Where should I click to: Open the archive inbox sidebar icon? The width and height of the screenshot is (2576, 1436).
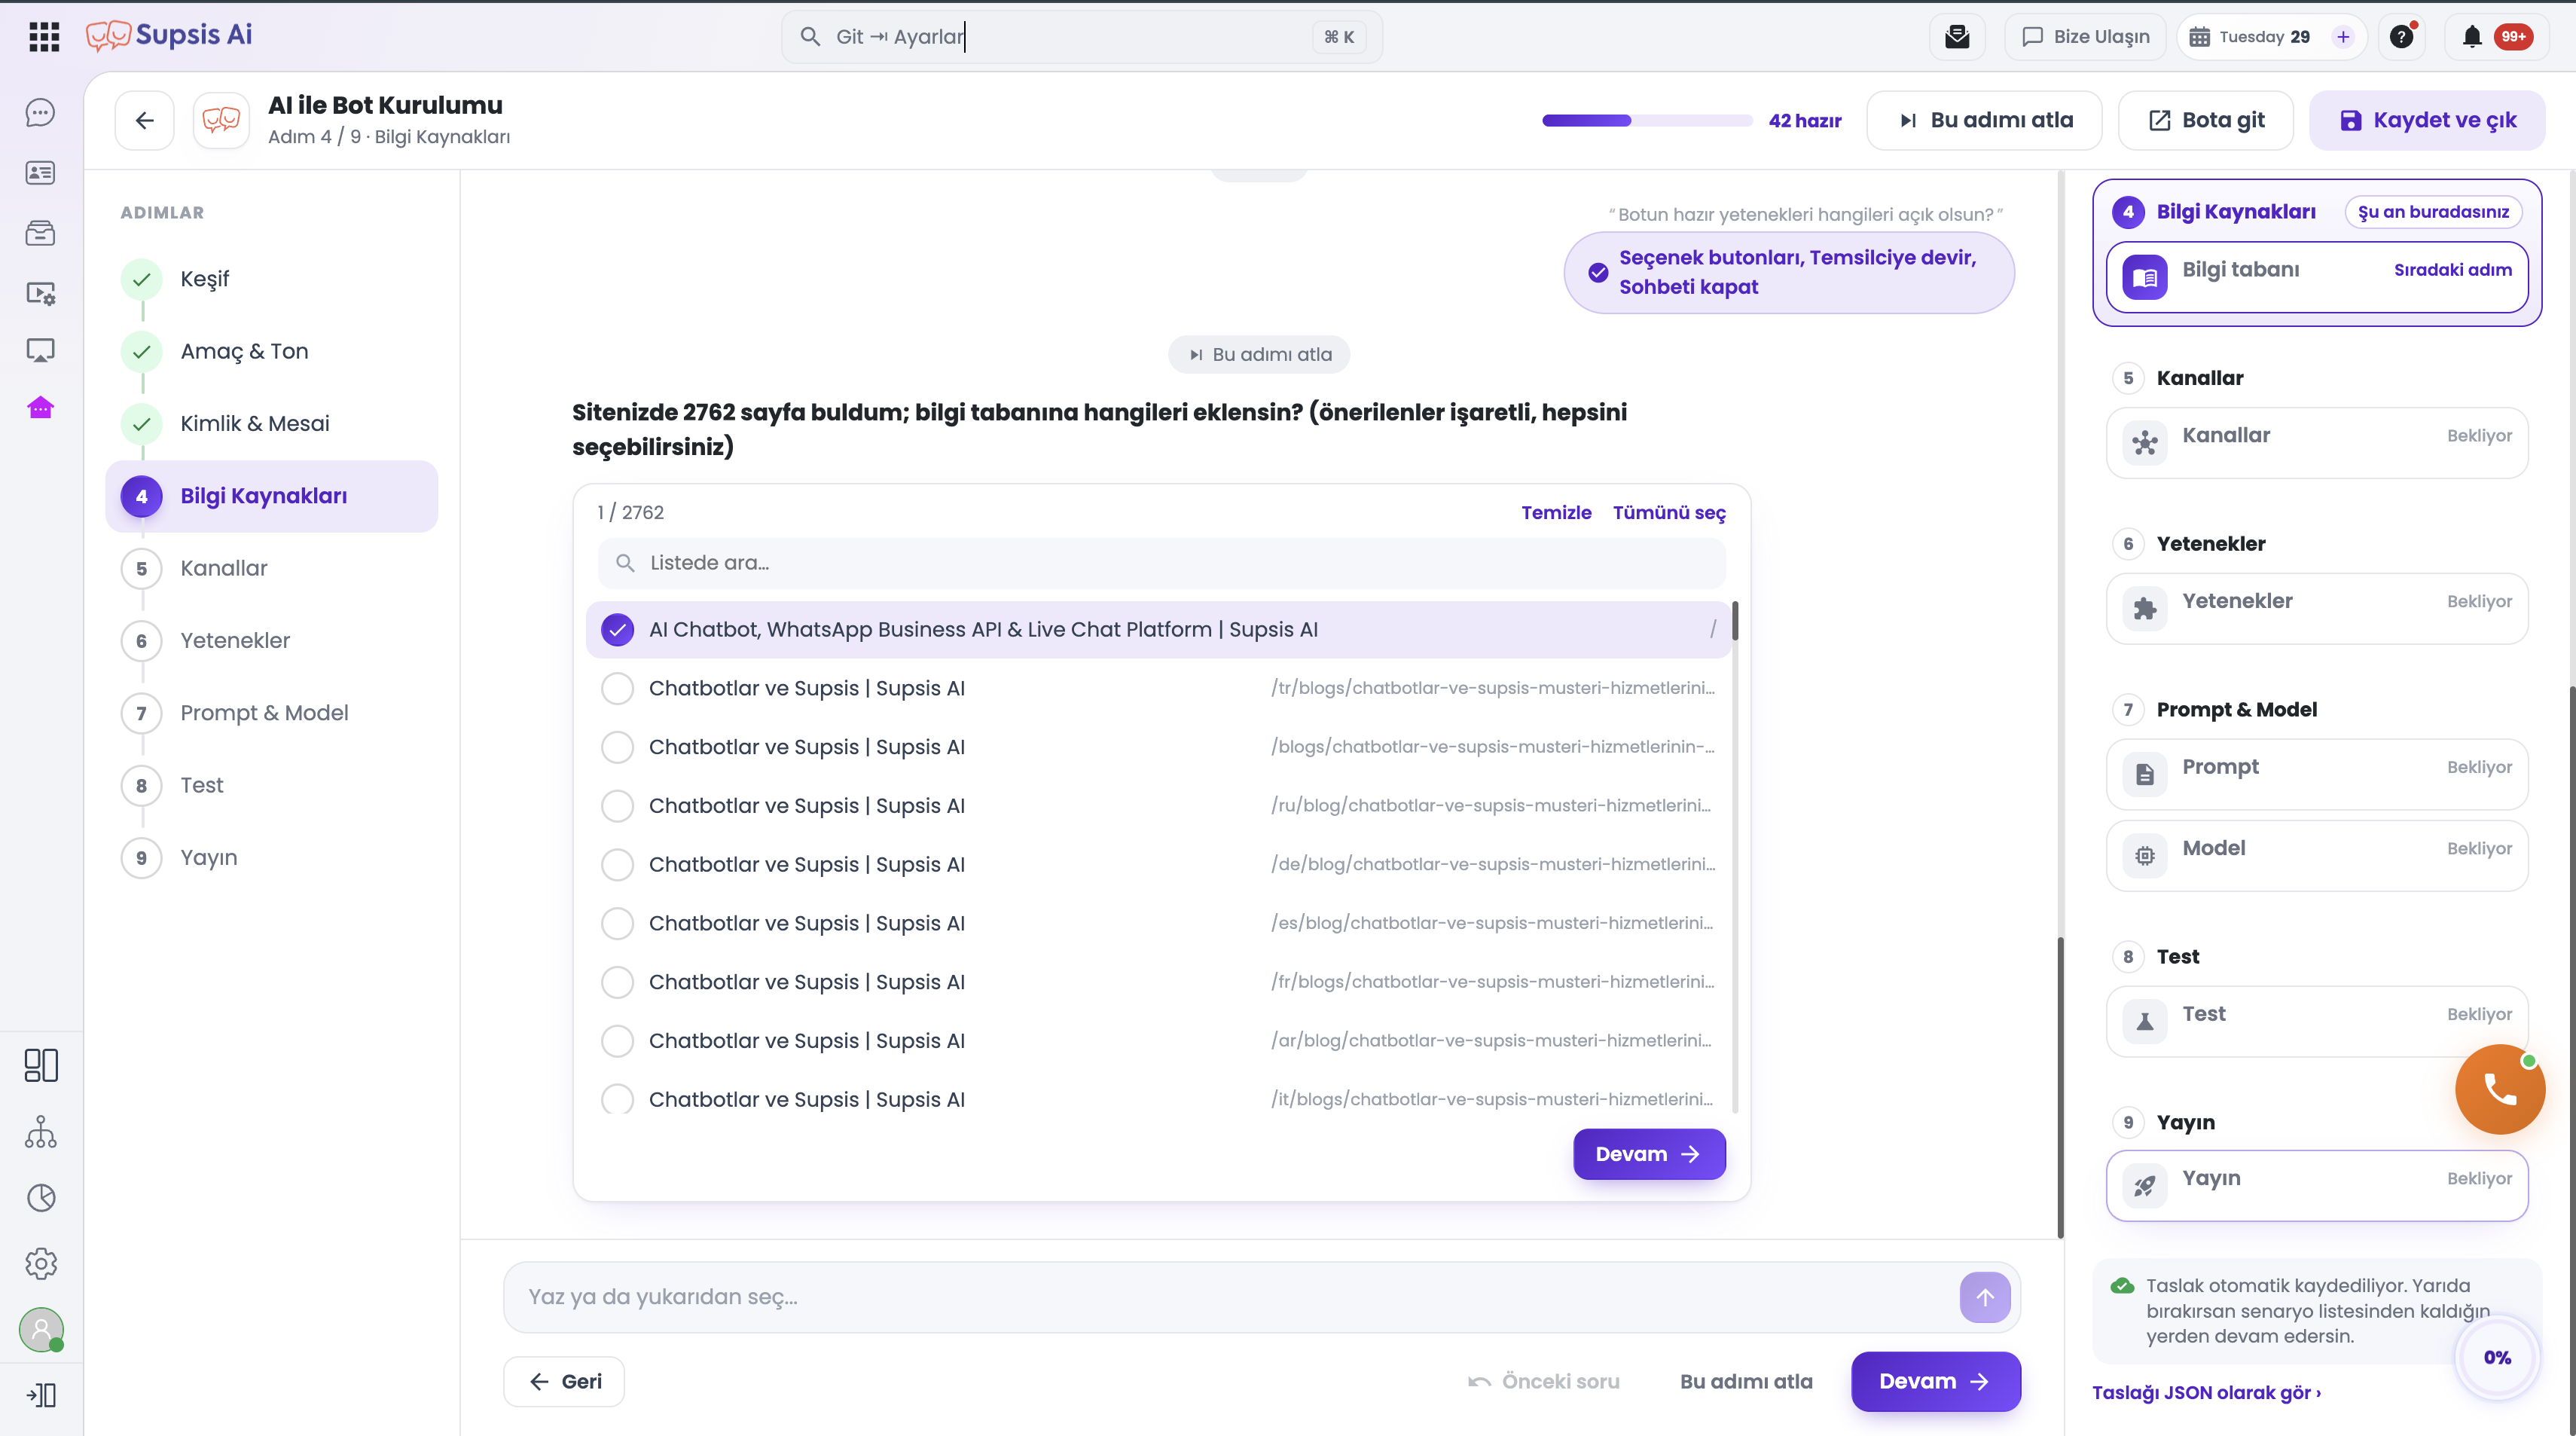pyautogui.click(x=40, y=233)
